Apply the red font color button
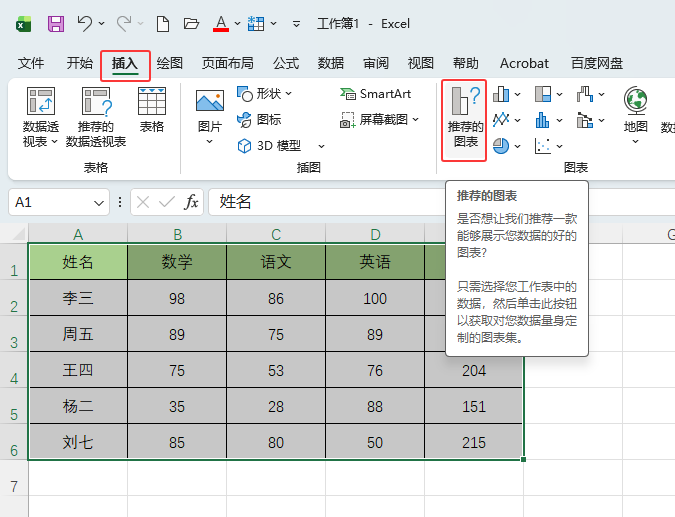675x517 pixels. (221, 24)
